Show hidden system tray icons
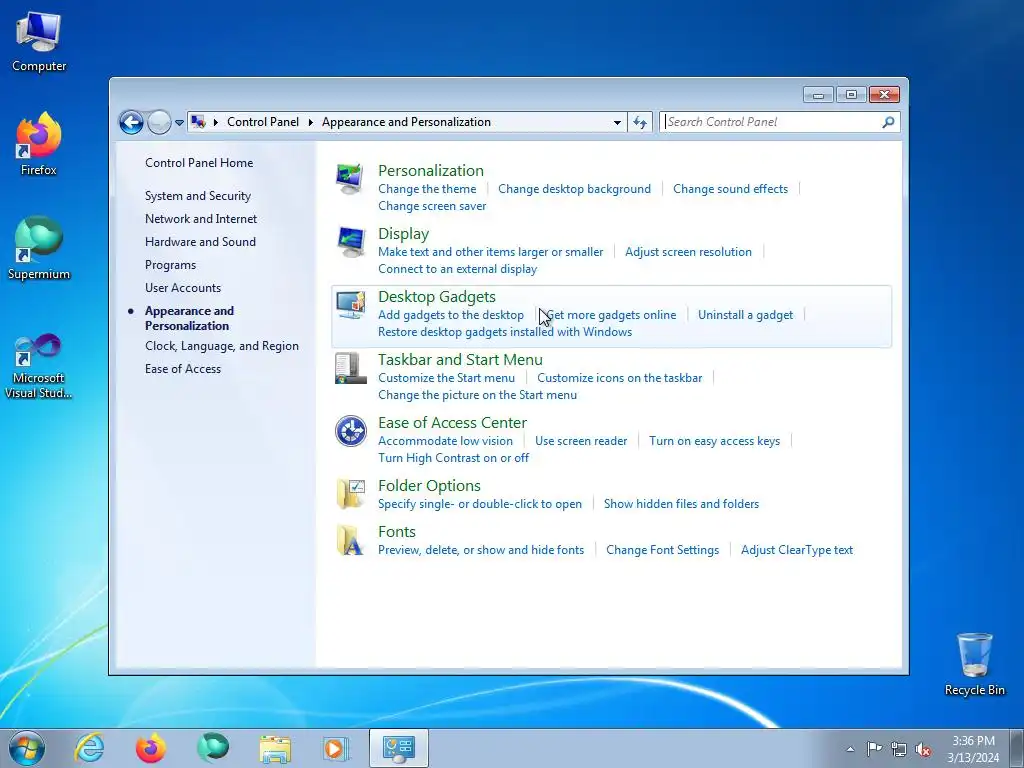Screen dimensions: 1024x768 850,749
